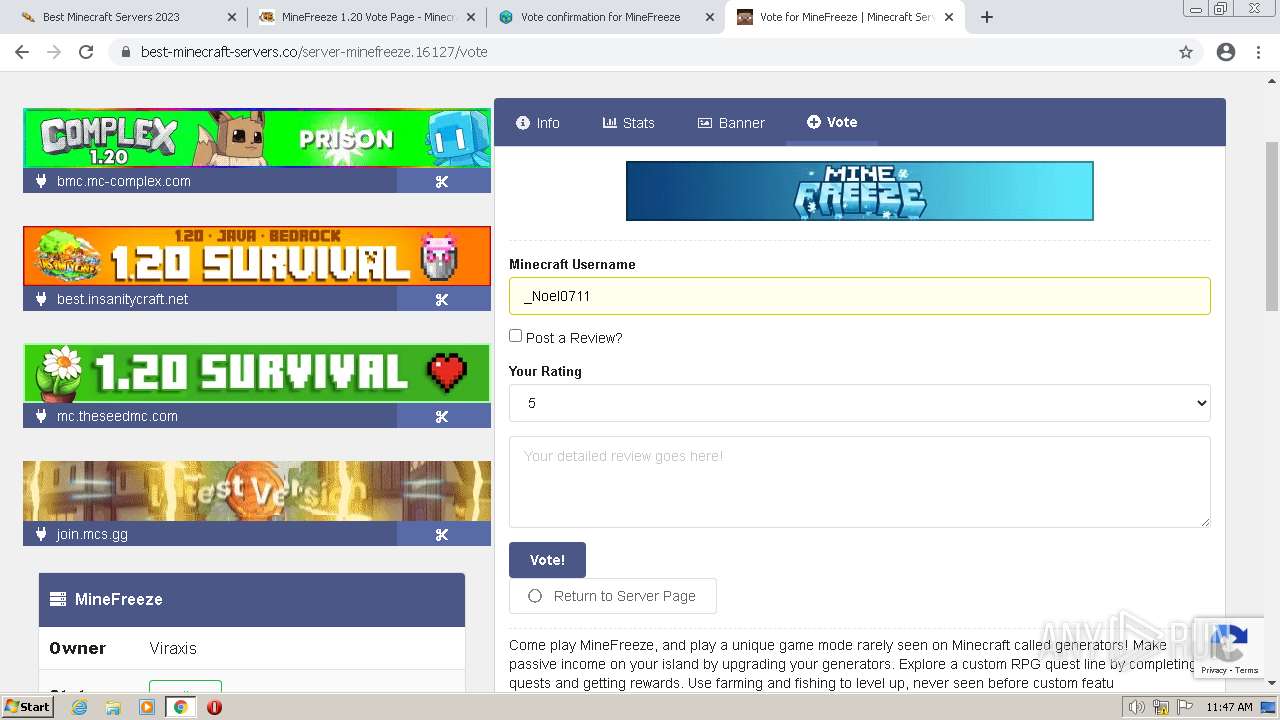Click the green 1.20 Survival banner
1280x720 pixels.
[257, 373]
